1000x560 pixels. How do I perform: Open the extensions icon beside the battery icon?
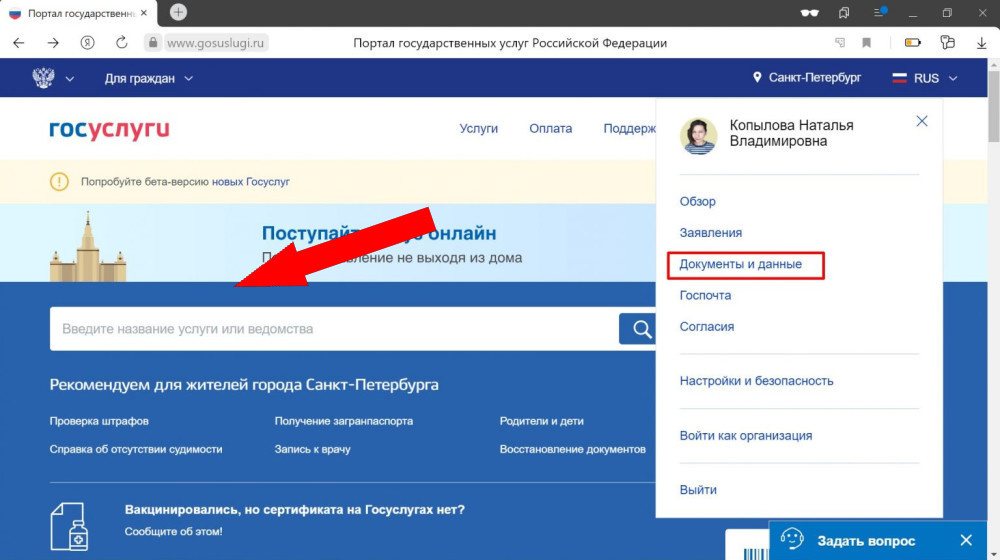click(x=947, y=43)
